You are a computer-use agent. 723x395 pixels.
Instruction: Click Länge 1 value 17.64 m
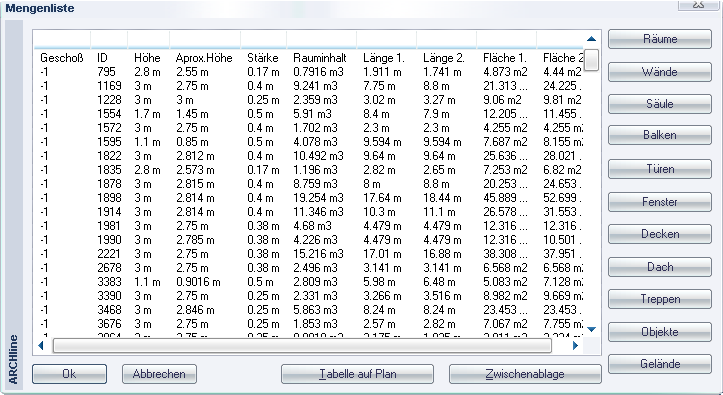(x=382, y=198)
